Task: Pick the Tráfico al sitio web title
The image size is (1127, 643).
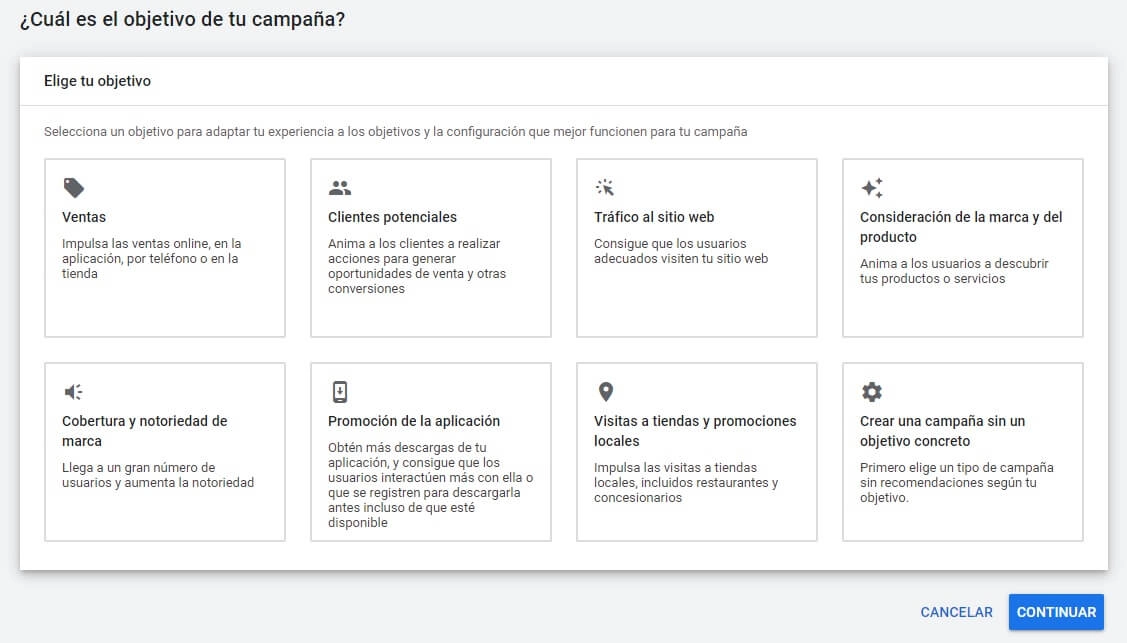Action: coord(654,217)
